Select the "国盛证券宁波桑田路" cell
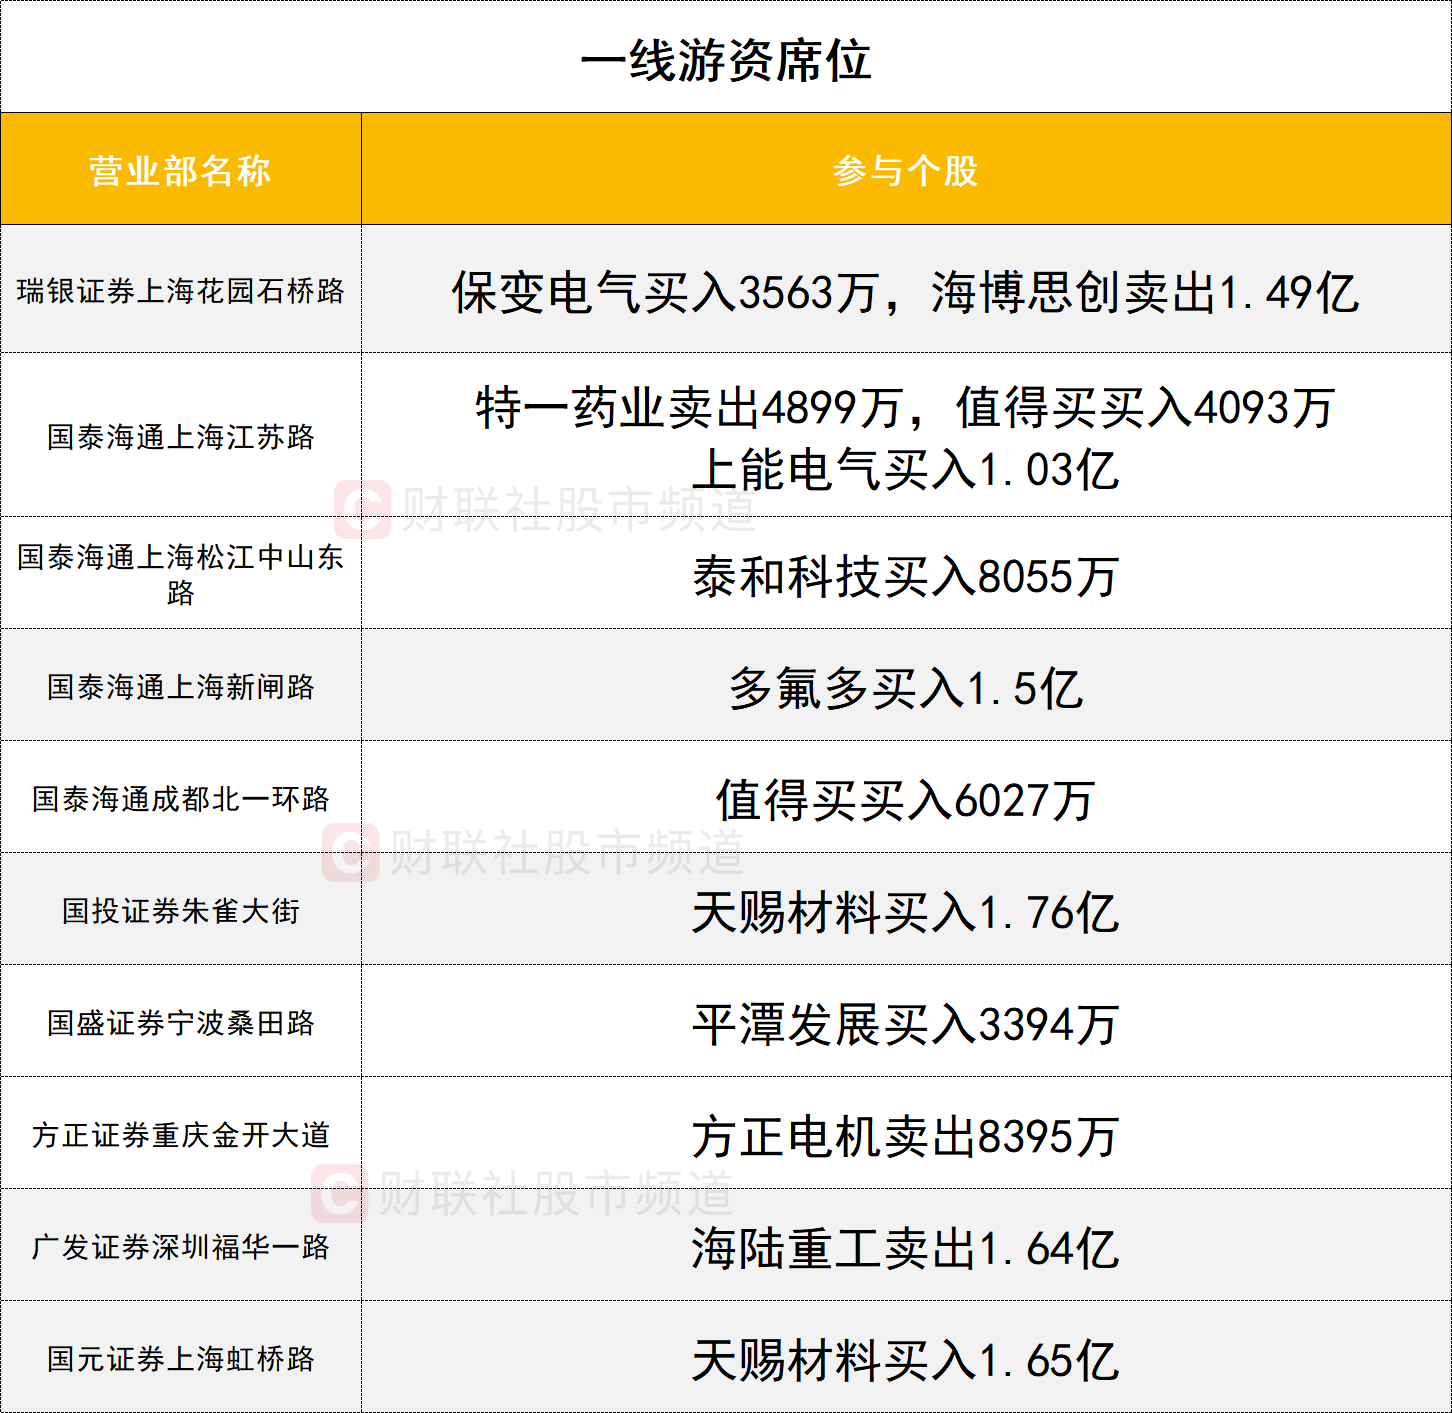The image size is (1452, 1413). tap(181, 1021)
